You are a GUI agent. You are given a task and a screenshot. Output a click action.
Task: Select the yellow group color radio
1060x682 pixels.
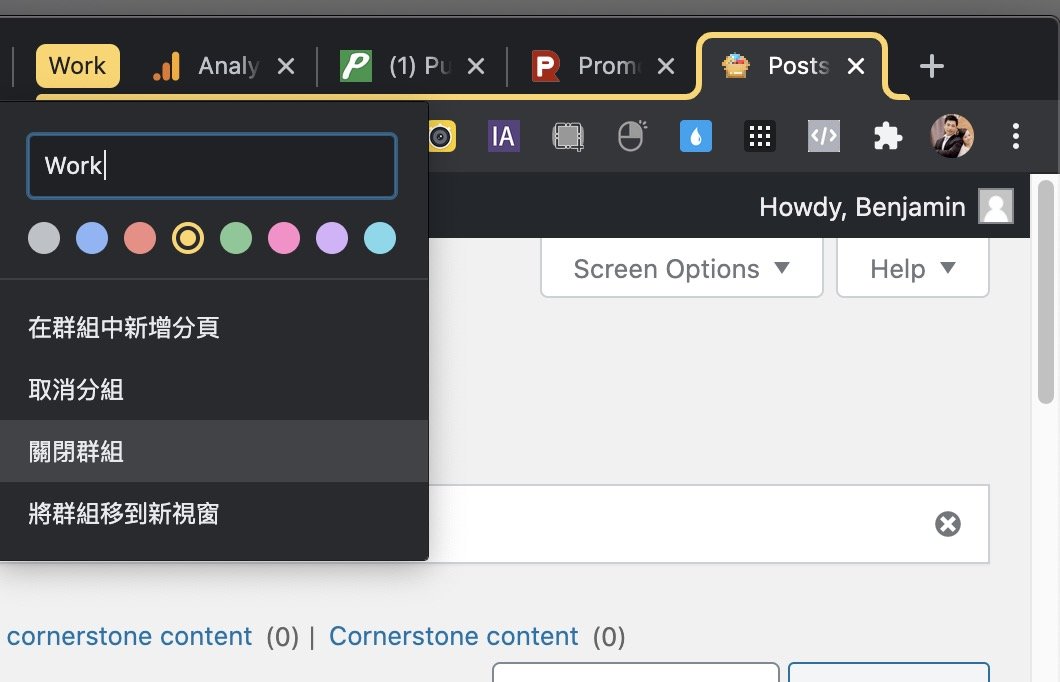188,238
